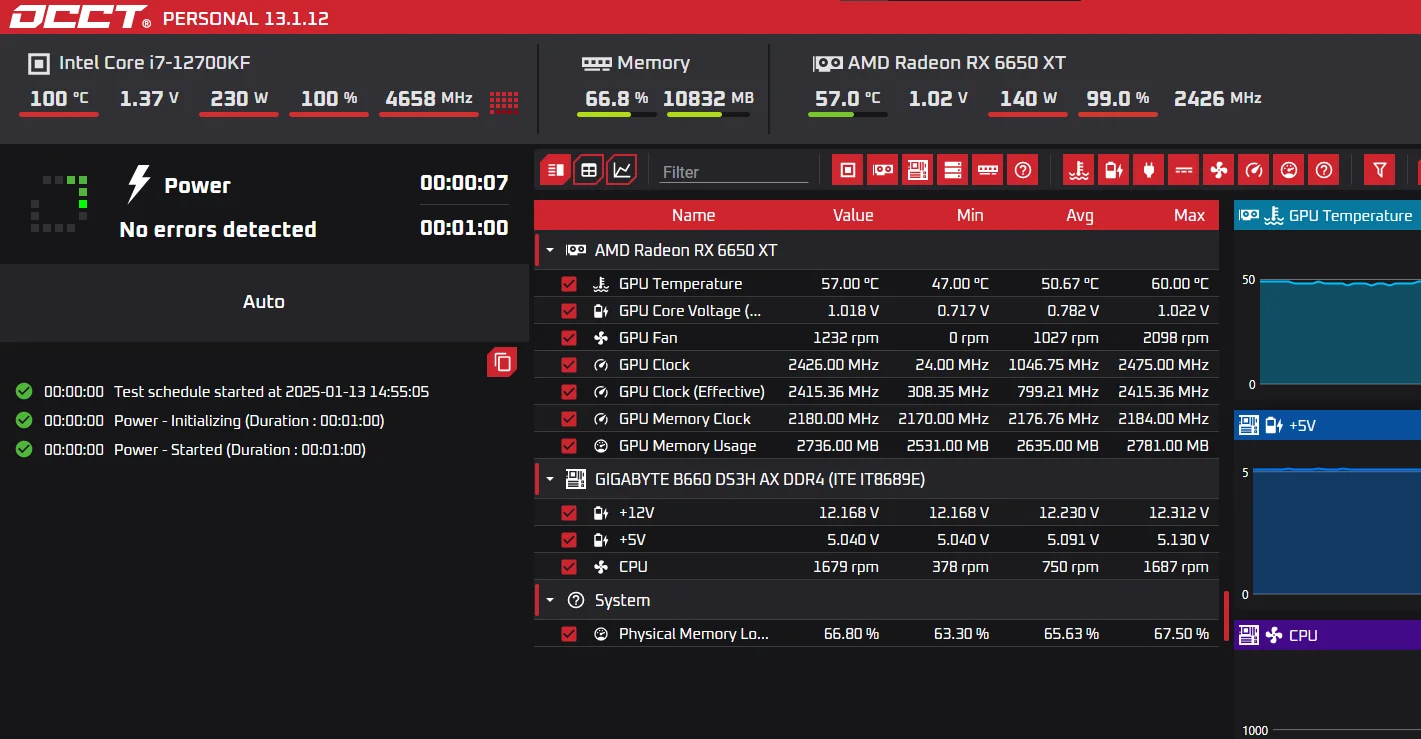
Task: Switch to the table layout view icon
Action: 589,170
